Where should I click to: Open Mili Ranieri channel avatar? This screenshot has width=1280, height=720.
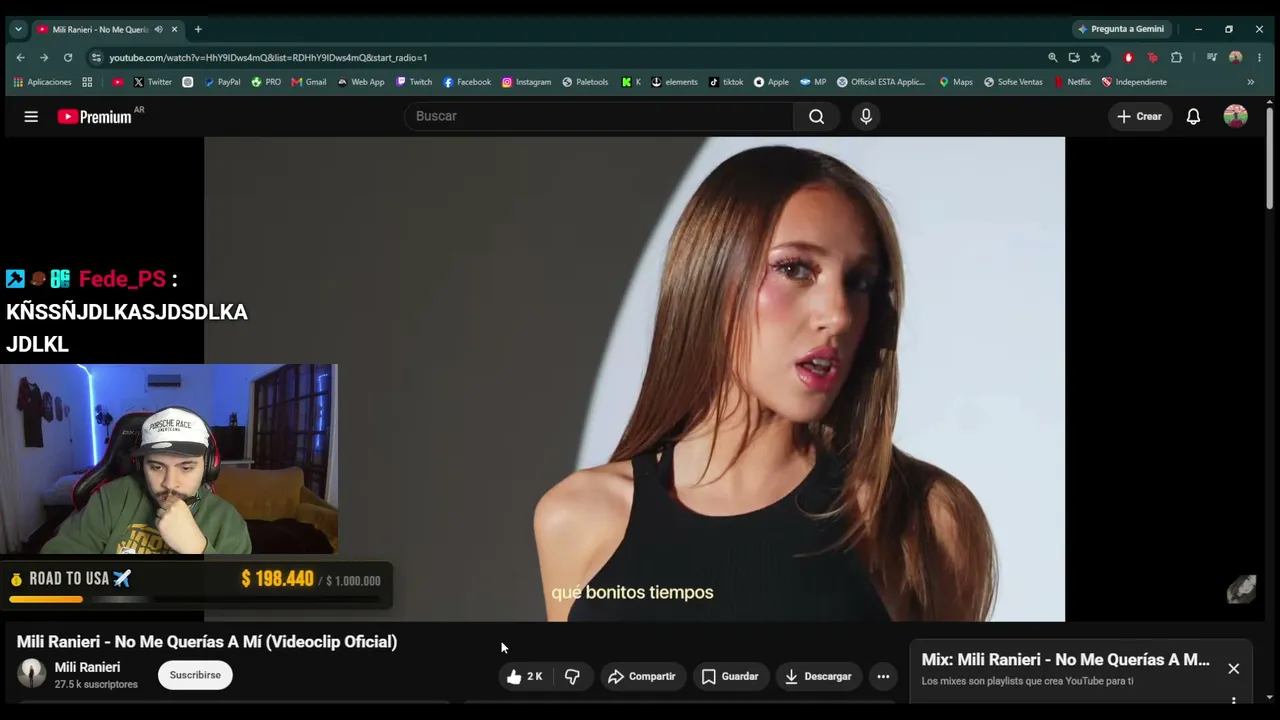click(32, 674)
